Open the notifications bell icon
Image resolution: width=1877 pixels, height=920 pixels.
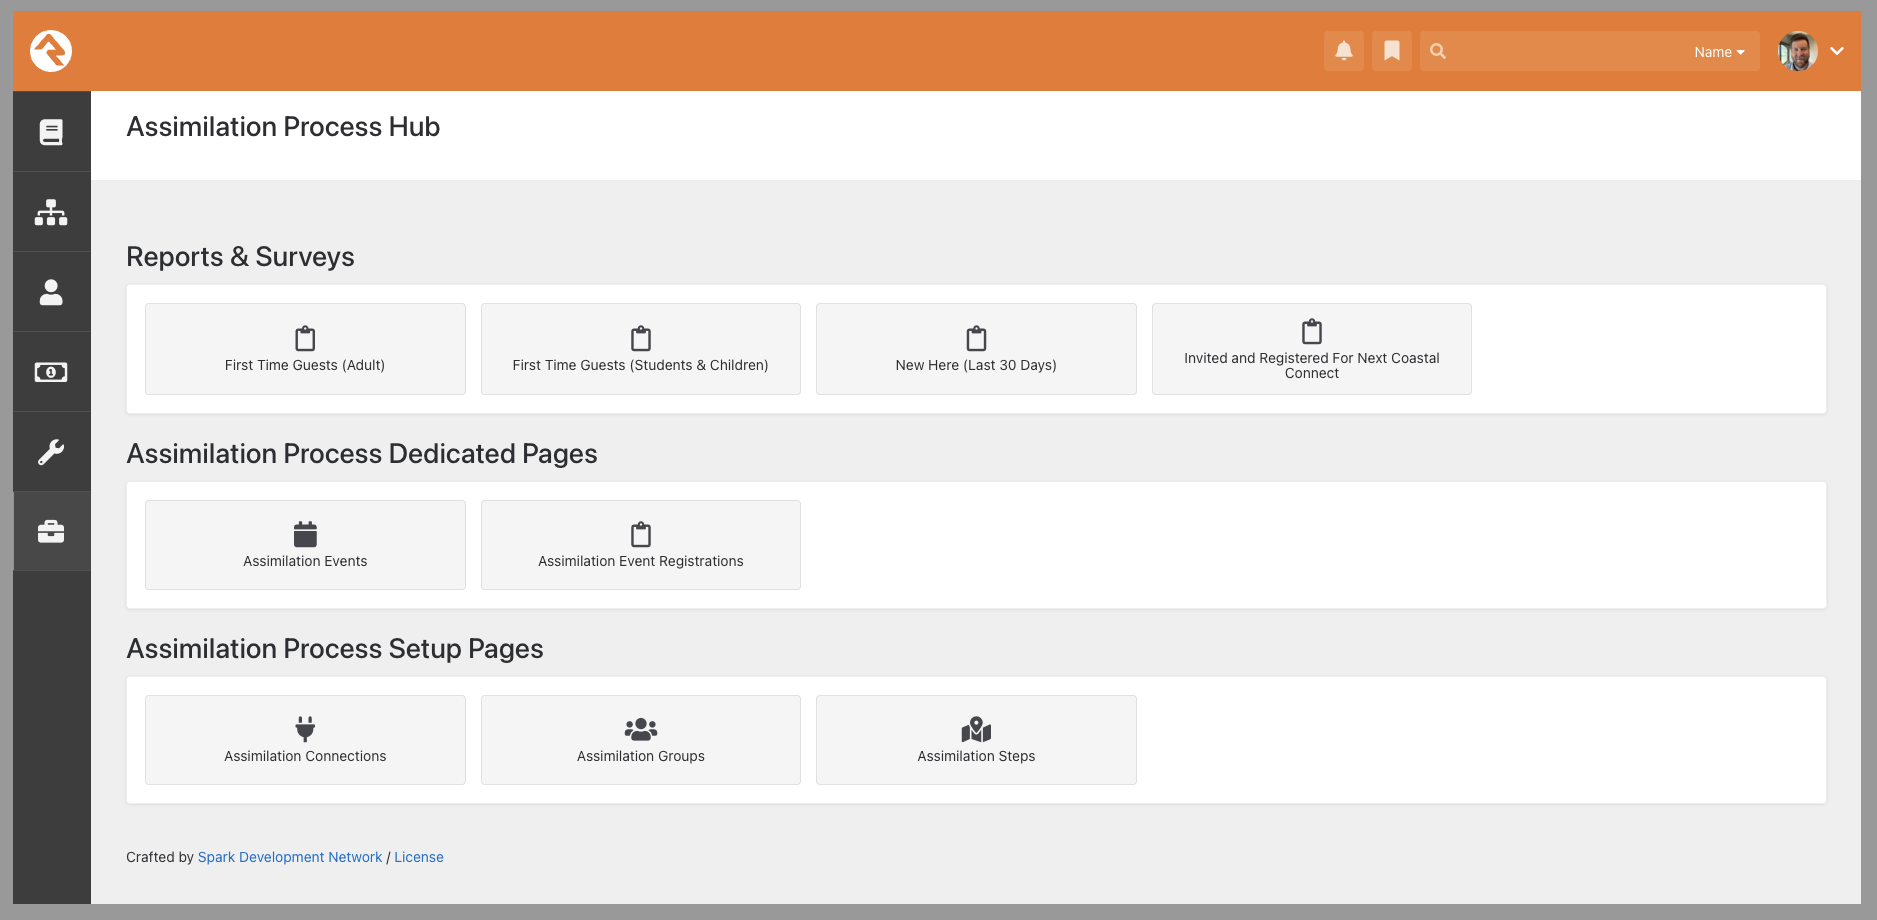click(1343, 51)
